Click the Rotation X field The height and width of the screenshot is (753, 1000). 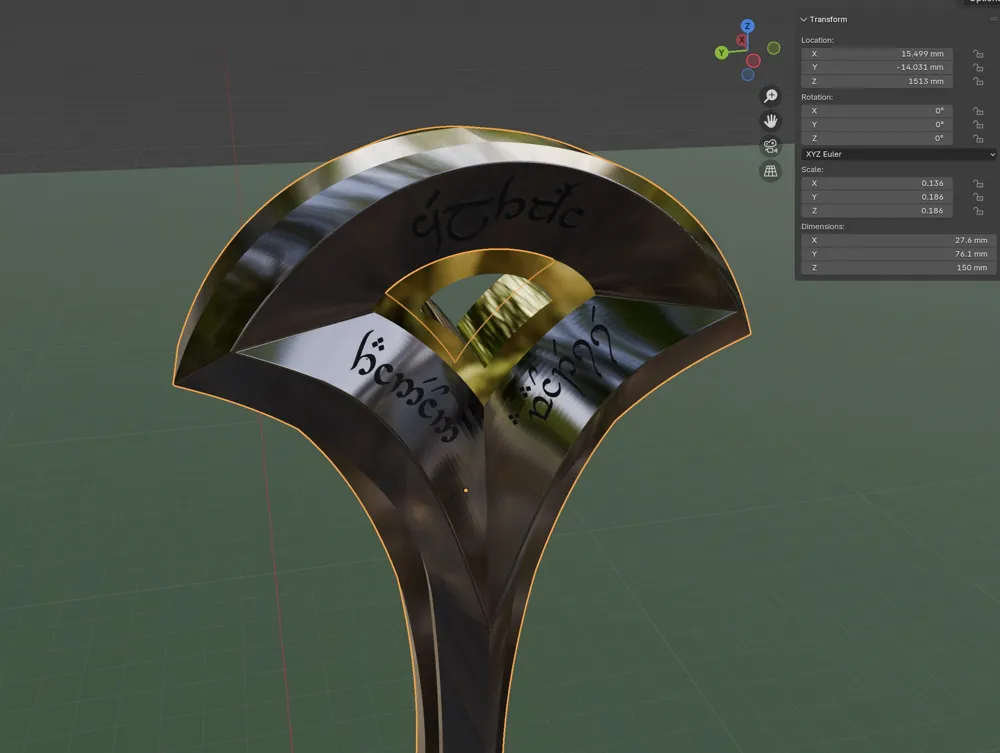(x=877, y=111)
